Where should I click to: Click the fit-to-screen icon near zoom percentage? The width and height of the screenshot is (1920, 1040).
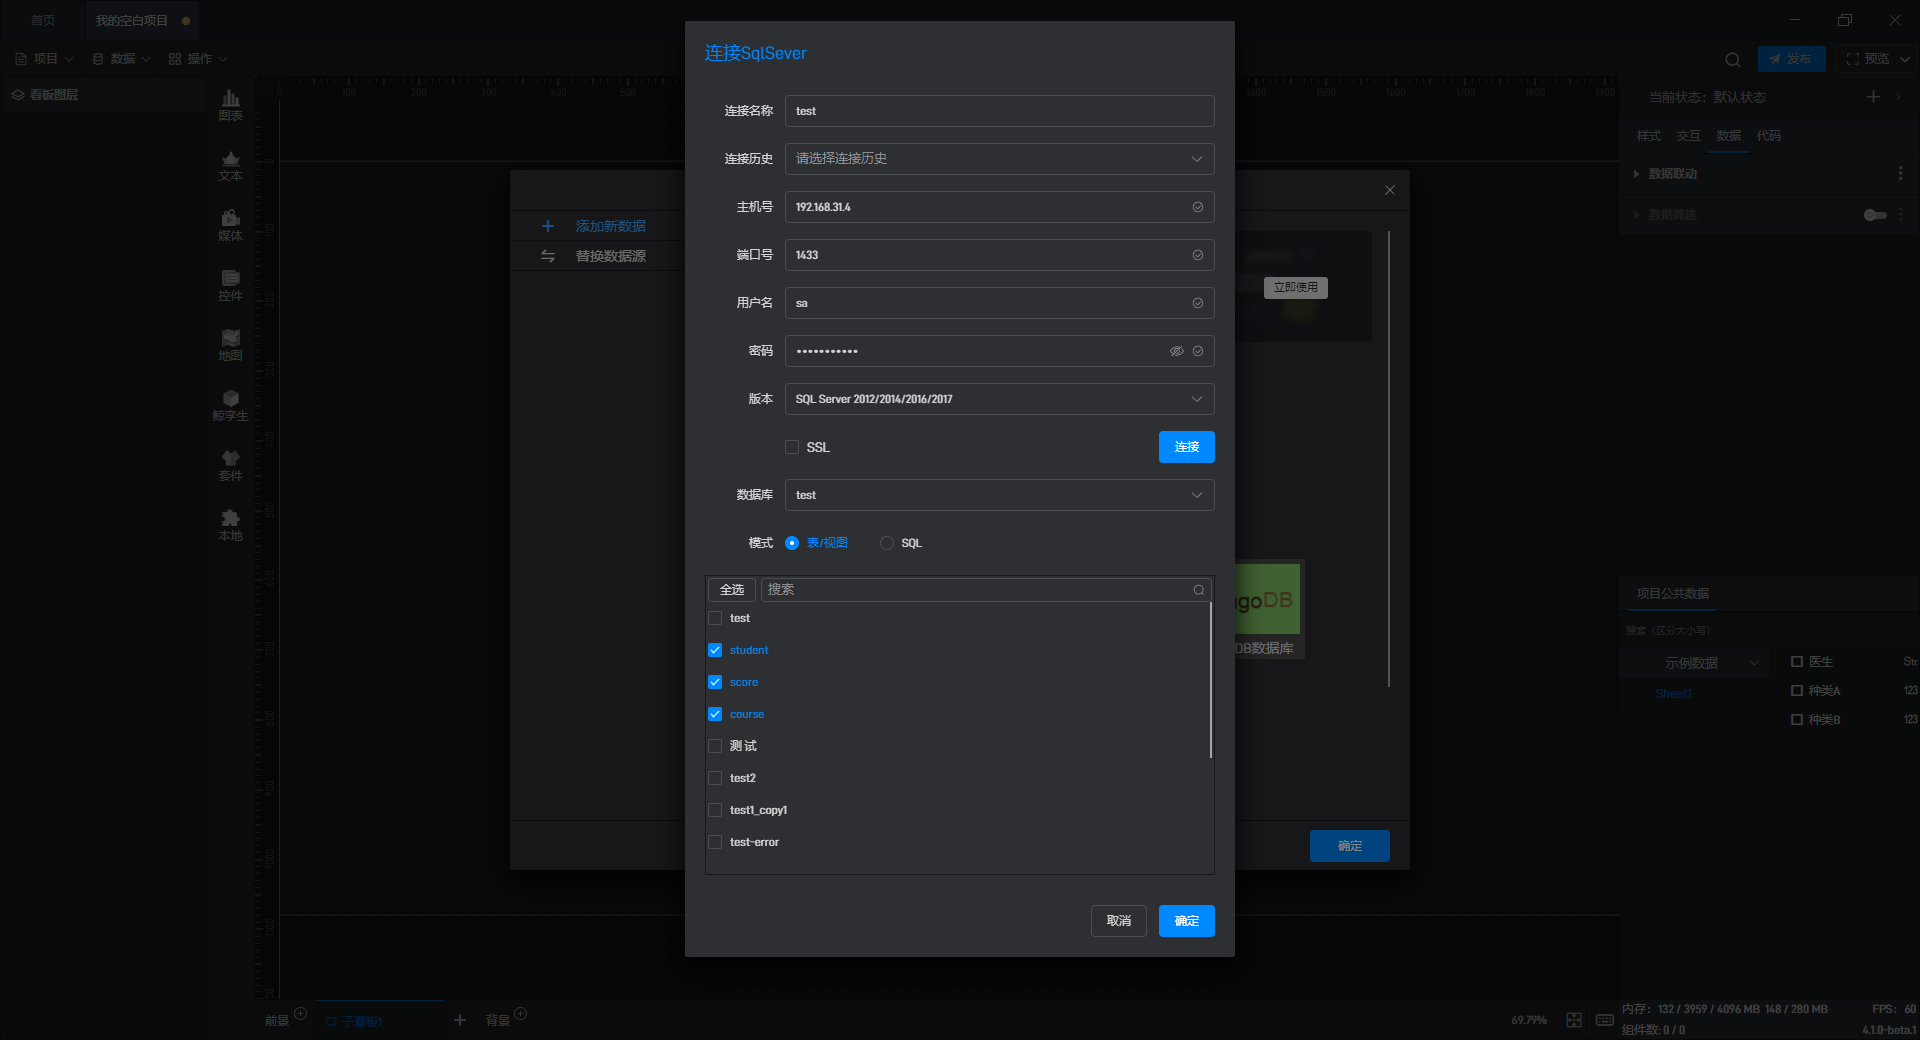click(1574, 1020)
